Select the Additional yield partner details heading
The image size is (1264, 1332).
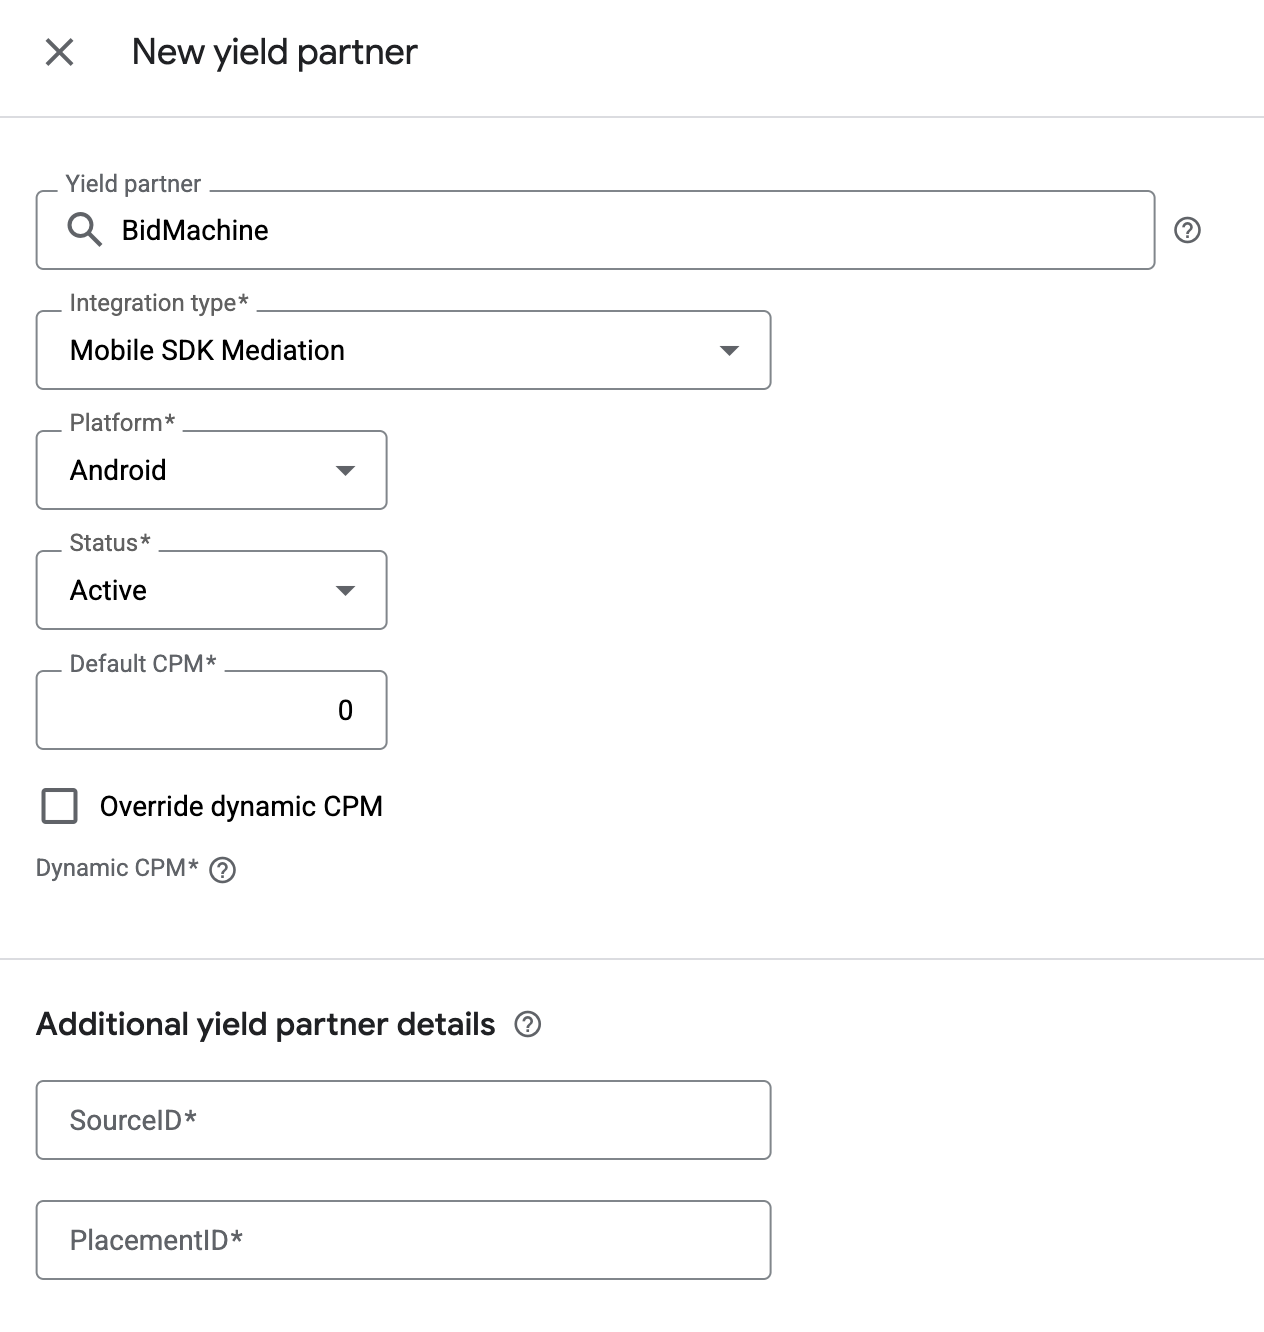266,1024
